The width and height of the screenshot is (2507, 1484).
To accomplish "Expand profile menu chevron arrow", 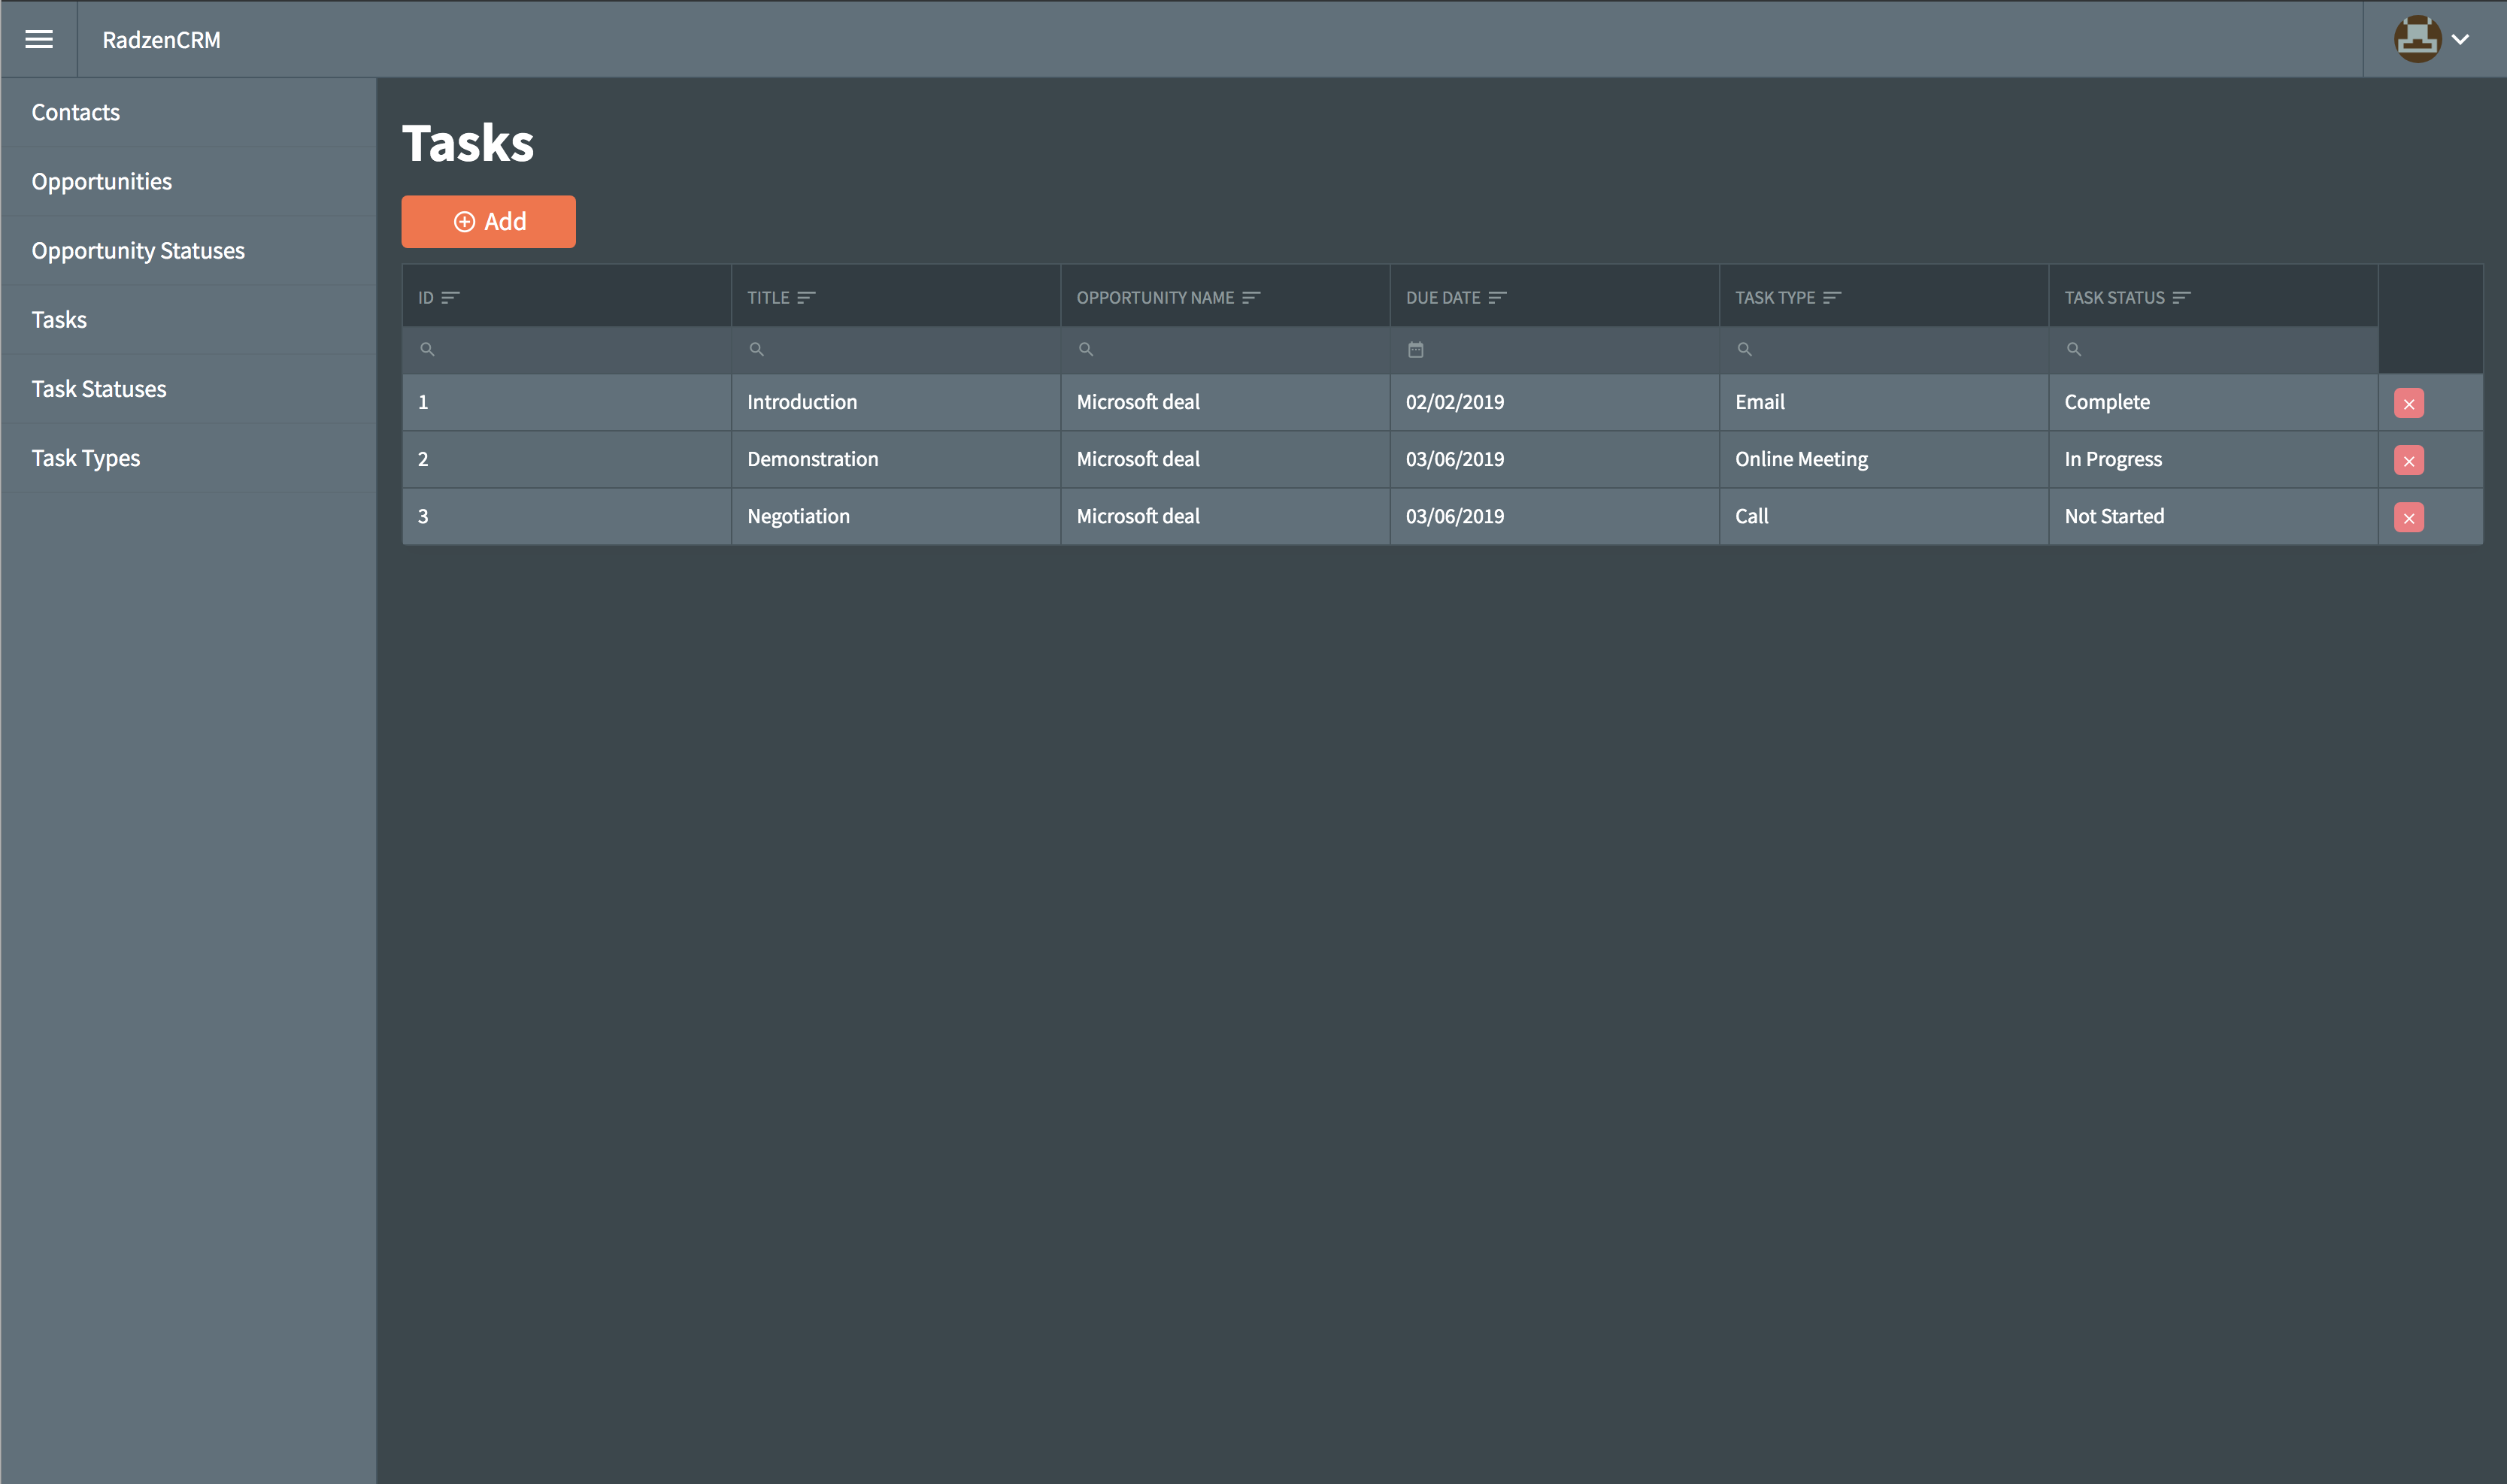I will (2461, 40).
